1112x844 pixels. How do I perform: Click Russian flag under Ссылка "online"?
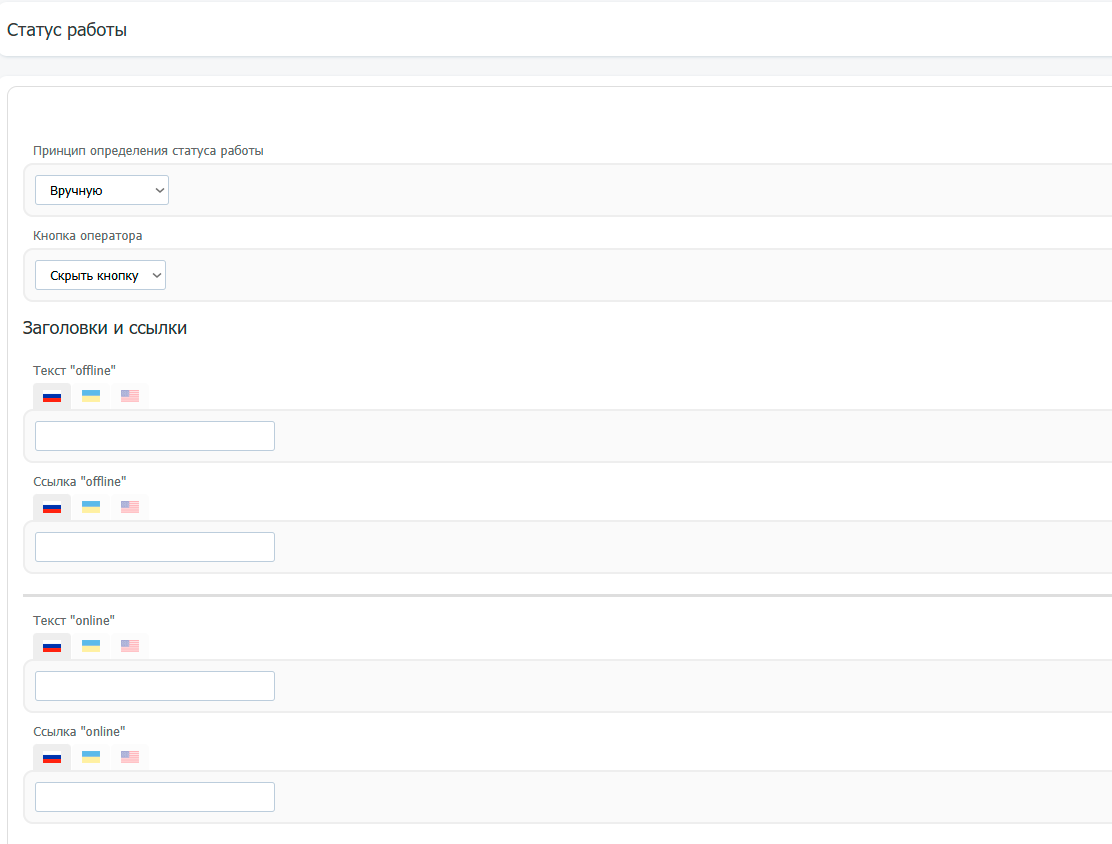tap(52, 757)
